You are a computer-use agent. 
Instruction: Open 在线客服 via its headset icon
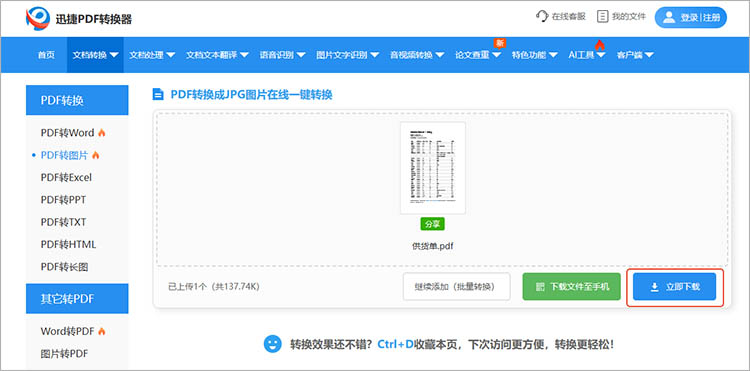point(542,16)
